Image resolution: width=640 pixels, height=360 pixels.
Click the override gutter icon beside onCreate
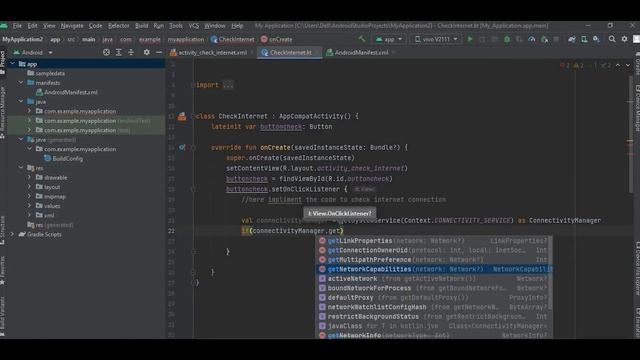[182, 147]
